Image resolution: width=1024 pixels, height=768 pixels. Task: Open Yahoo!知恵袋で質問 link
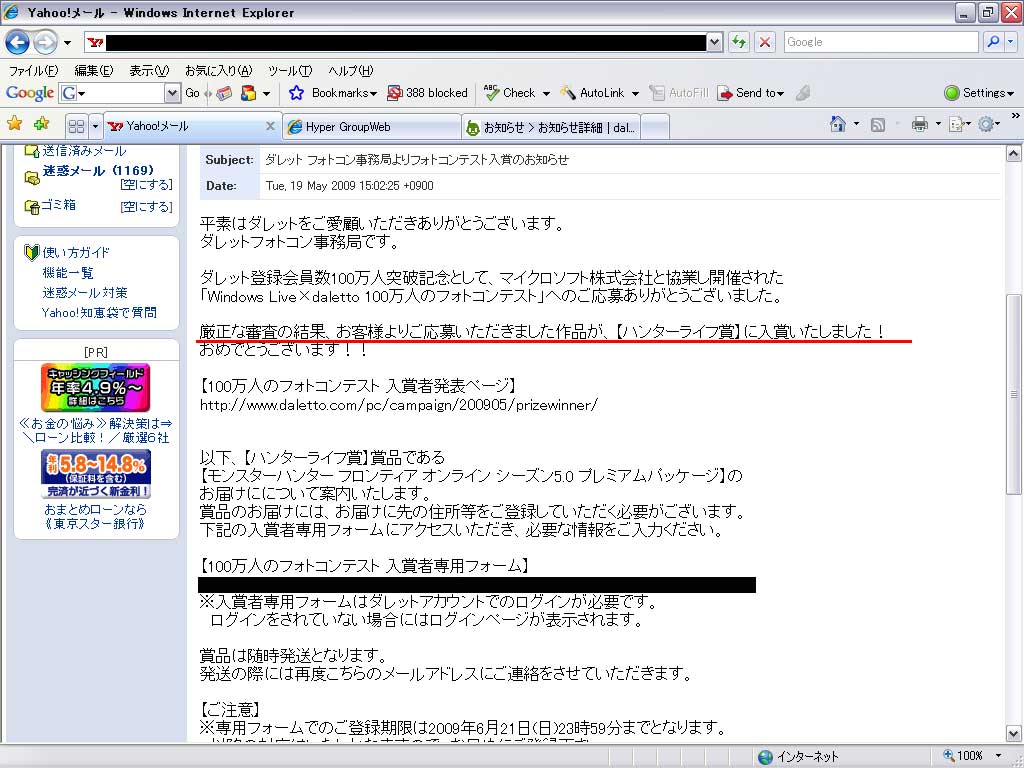tap(99, 313)
